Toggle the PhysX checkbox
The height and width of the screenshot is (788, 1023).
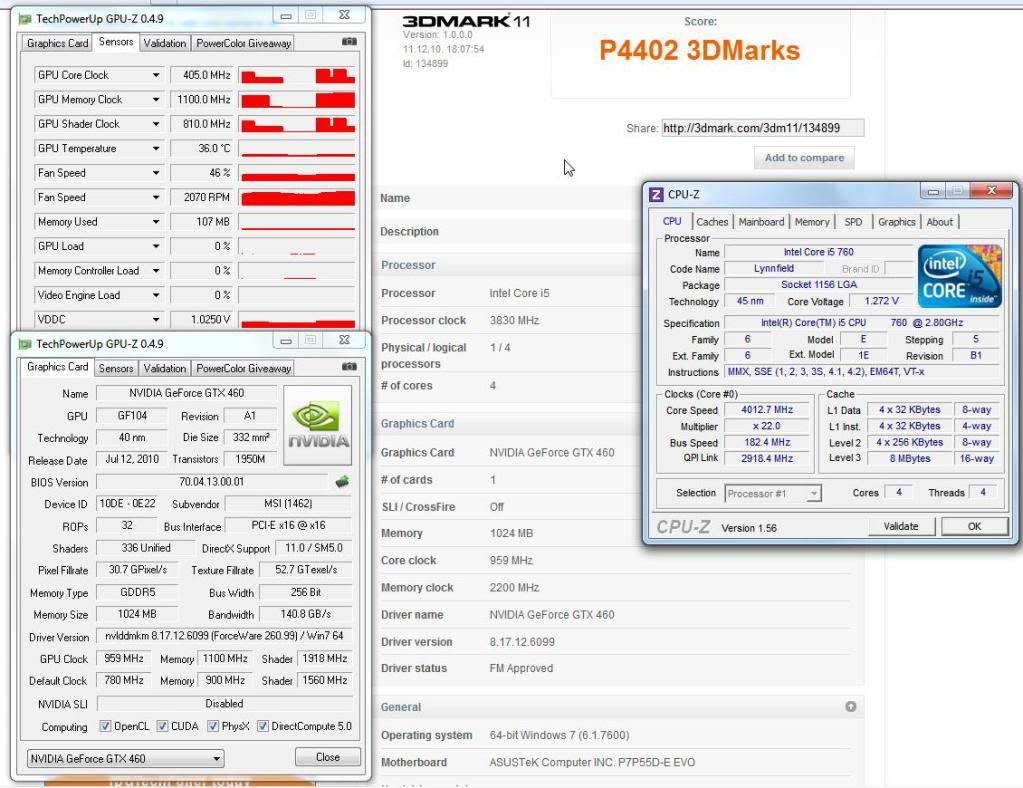point(213,726)
